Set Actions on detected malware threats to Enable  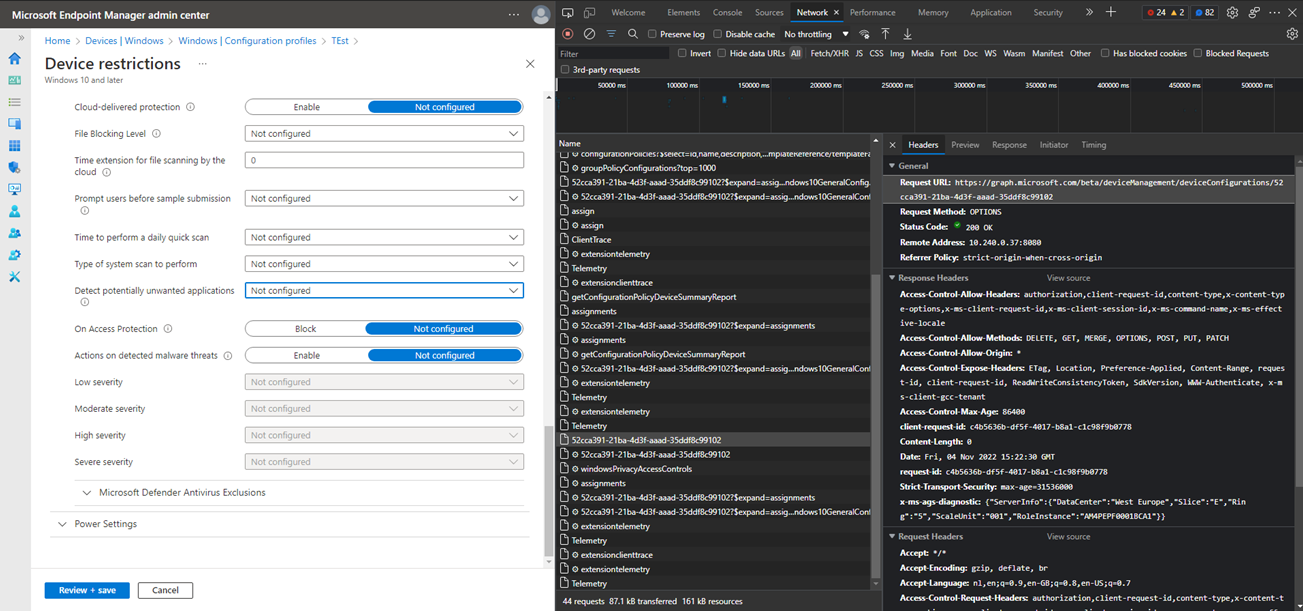pyautogui.click(x=307, y=355)
